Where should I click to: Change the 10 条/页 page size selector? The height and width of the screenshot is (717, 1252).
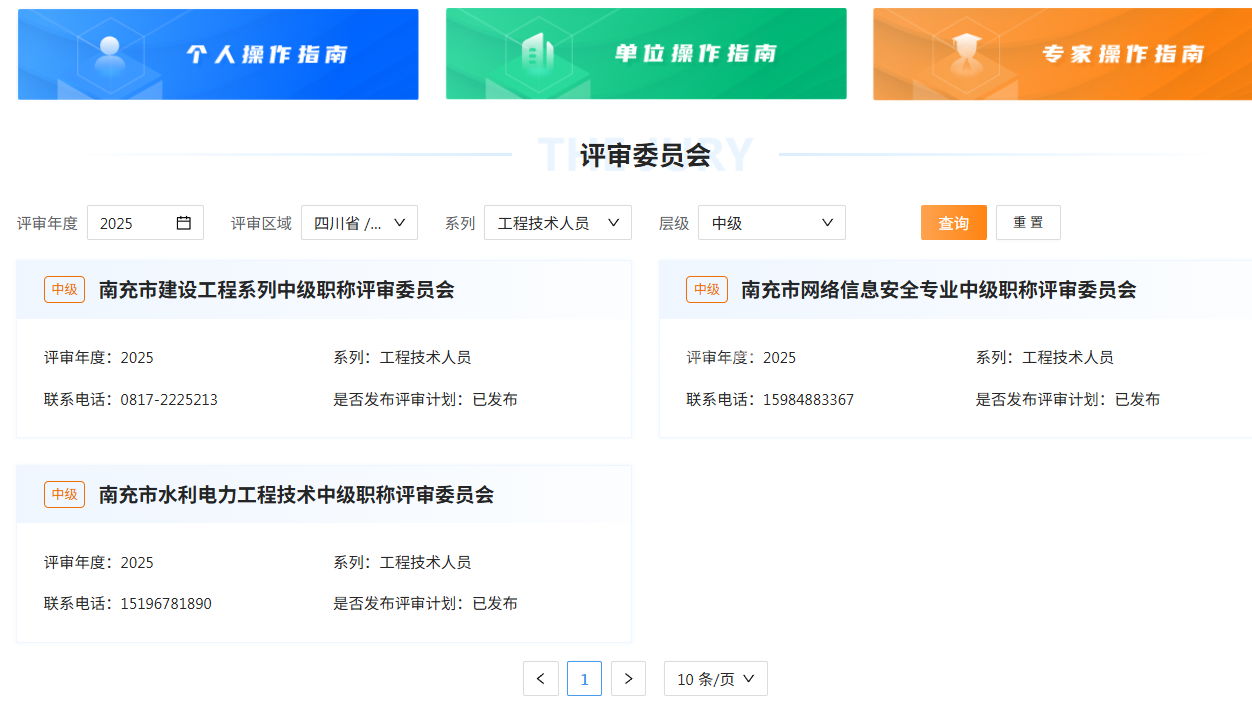pos(715,679)
